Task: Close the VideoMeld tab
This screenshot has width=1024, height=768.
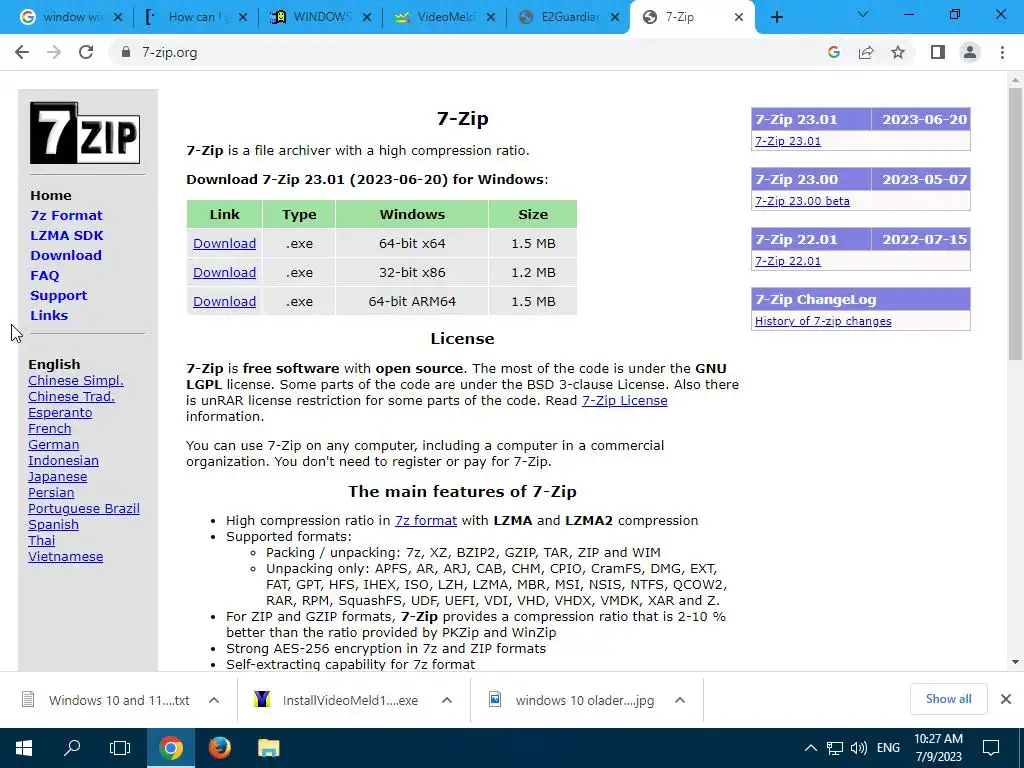Action: click(491, 18)
